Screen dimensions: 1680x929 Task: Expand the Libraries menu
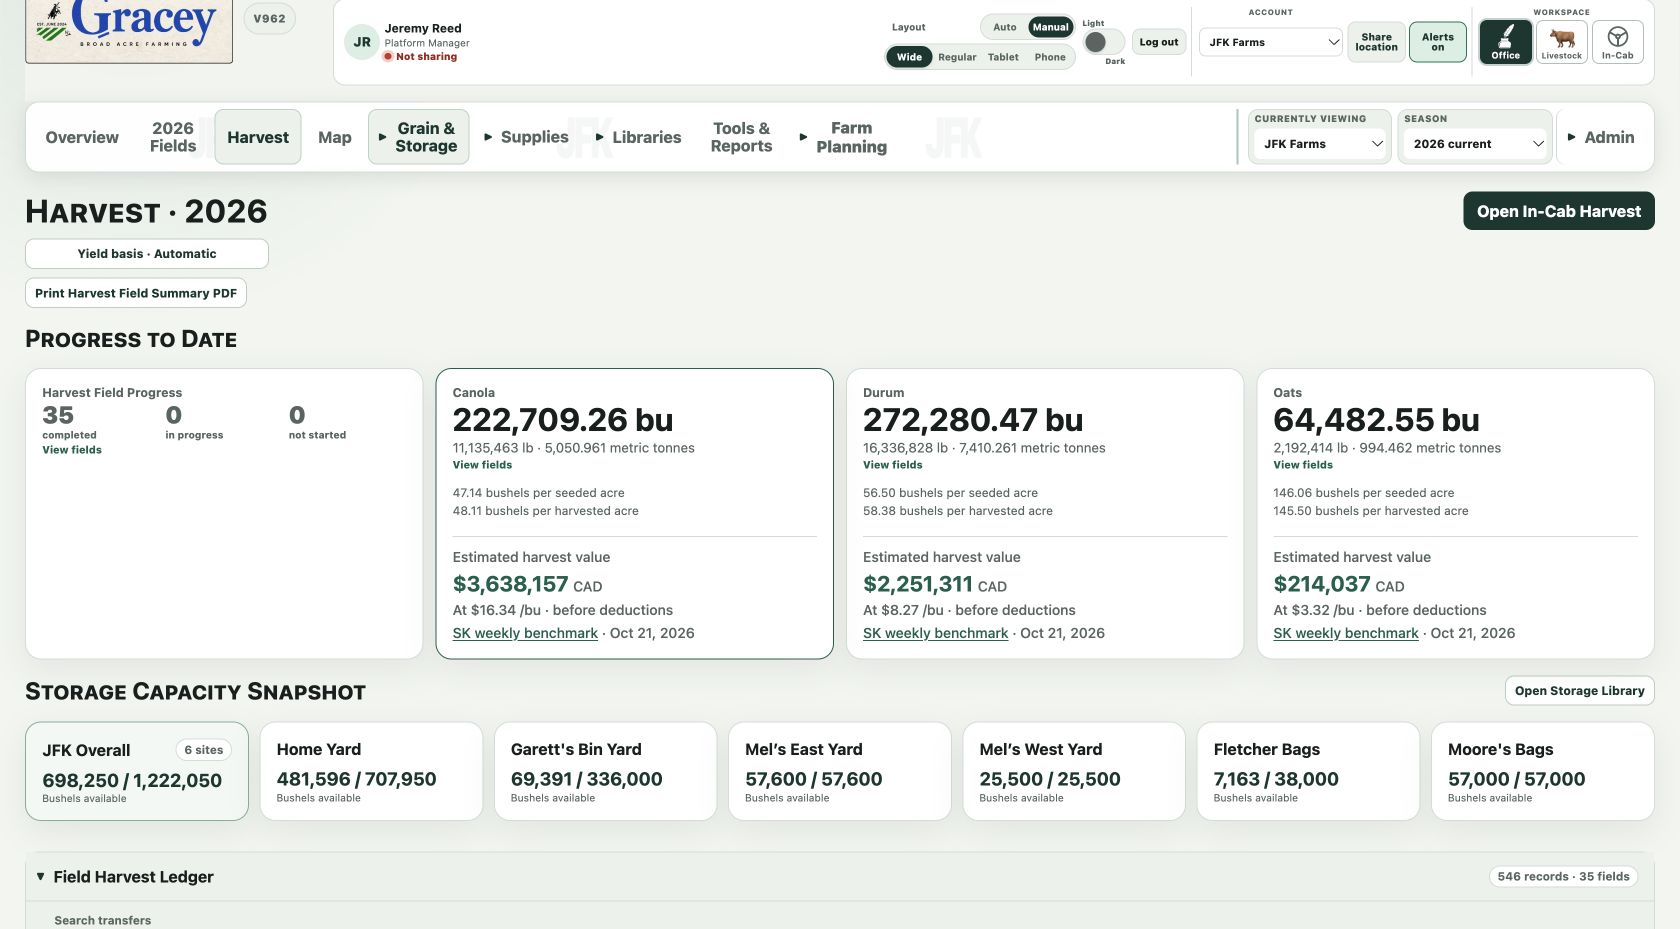pos(638,137)
